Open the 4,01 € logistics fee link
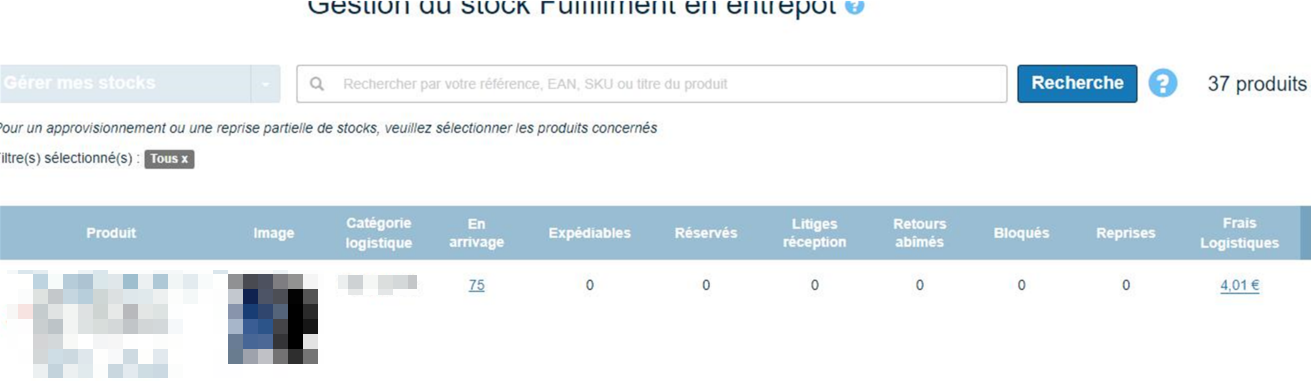Viewport: 1311px width, 381px height. [1239, 286]
